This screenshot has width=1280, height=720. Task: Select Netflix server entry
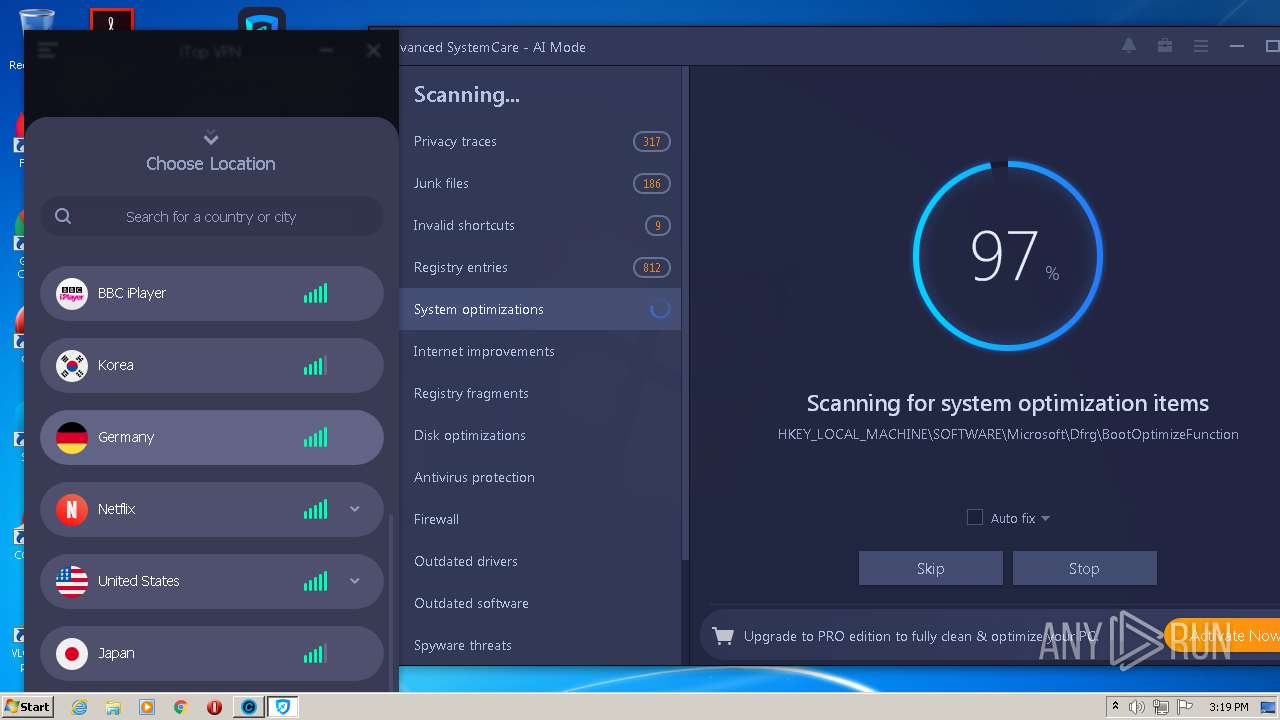(x=211, y=509)
